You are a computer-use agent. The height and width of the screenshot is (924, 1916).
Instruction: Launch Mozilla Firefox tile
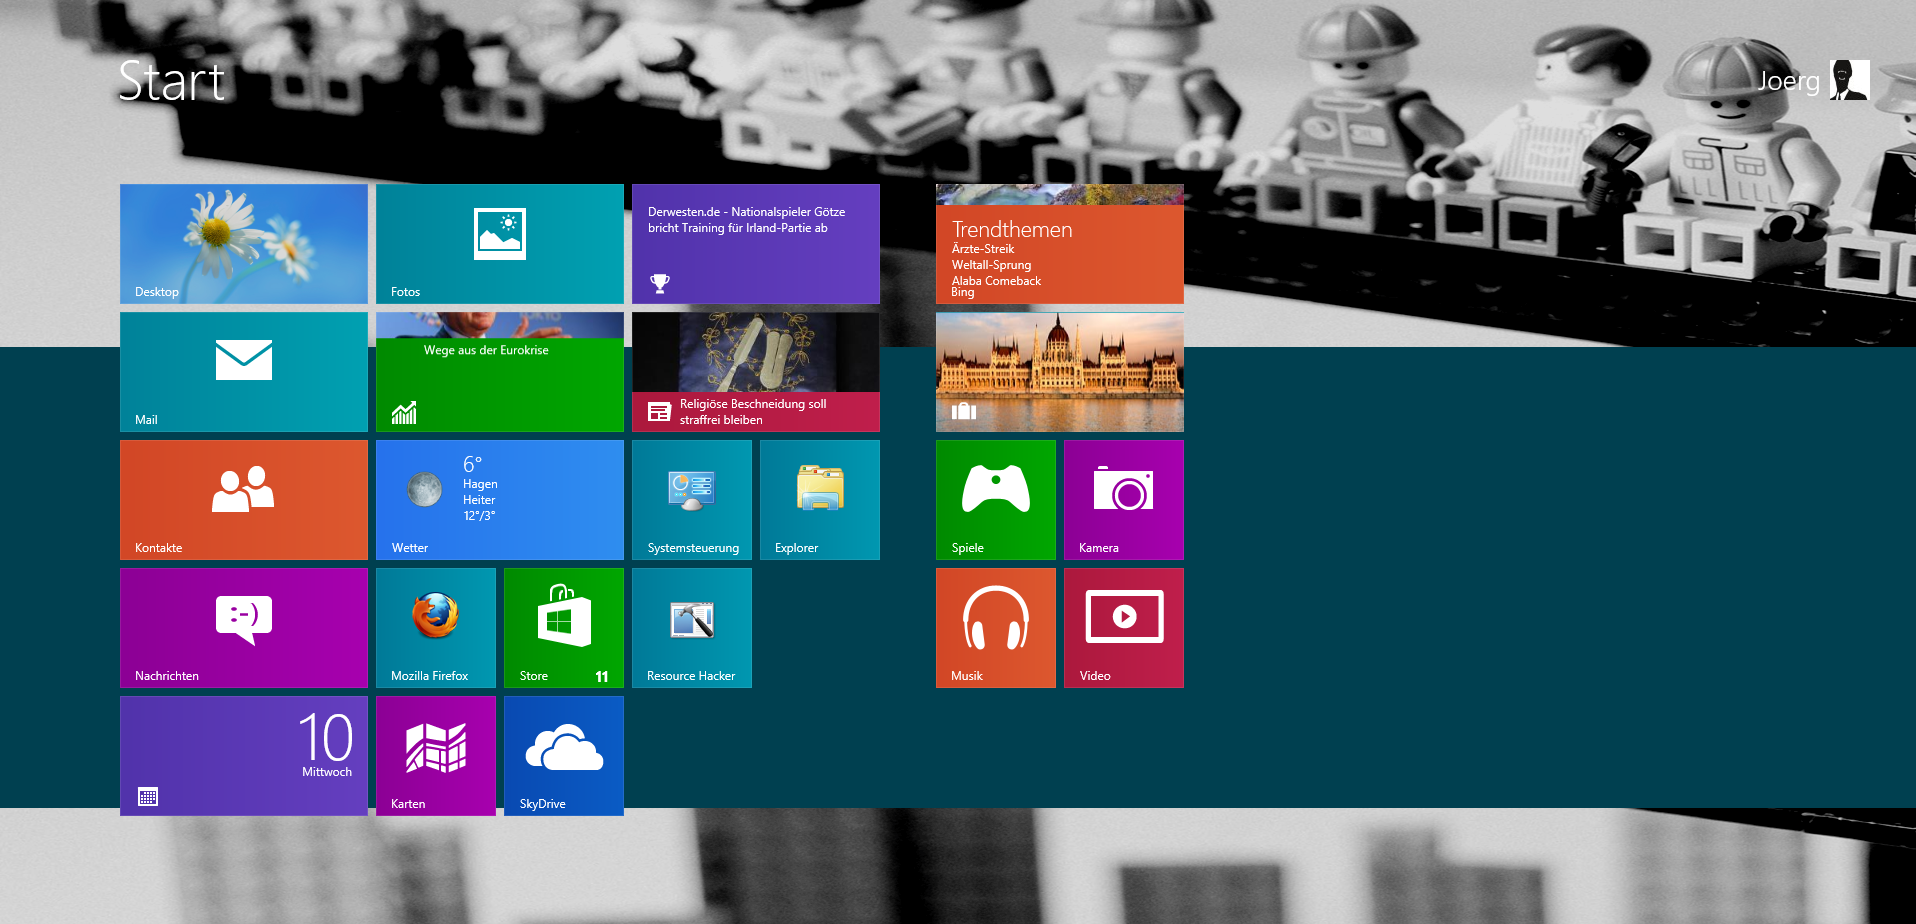pyautogui.click(x=436, y=628)
